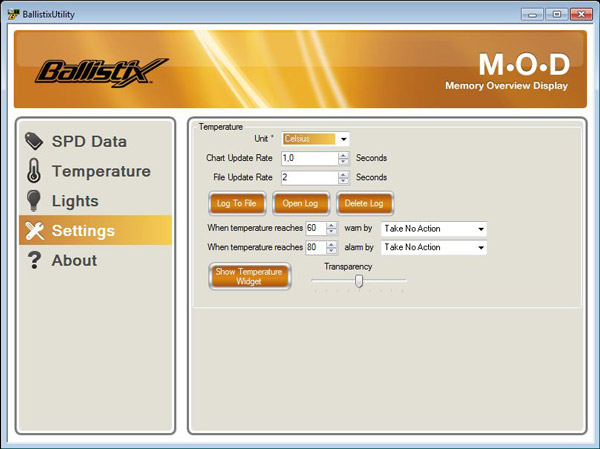
Task: Go to the Lights section
Action: [x=95, y=201]
